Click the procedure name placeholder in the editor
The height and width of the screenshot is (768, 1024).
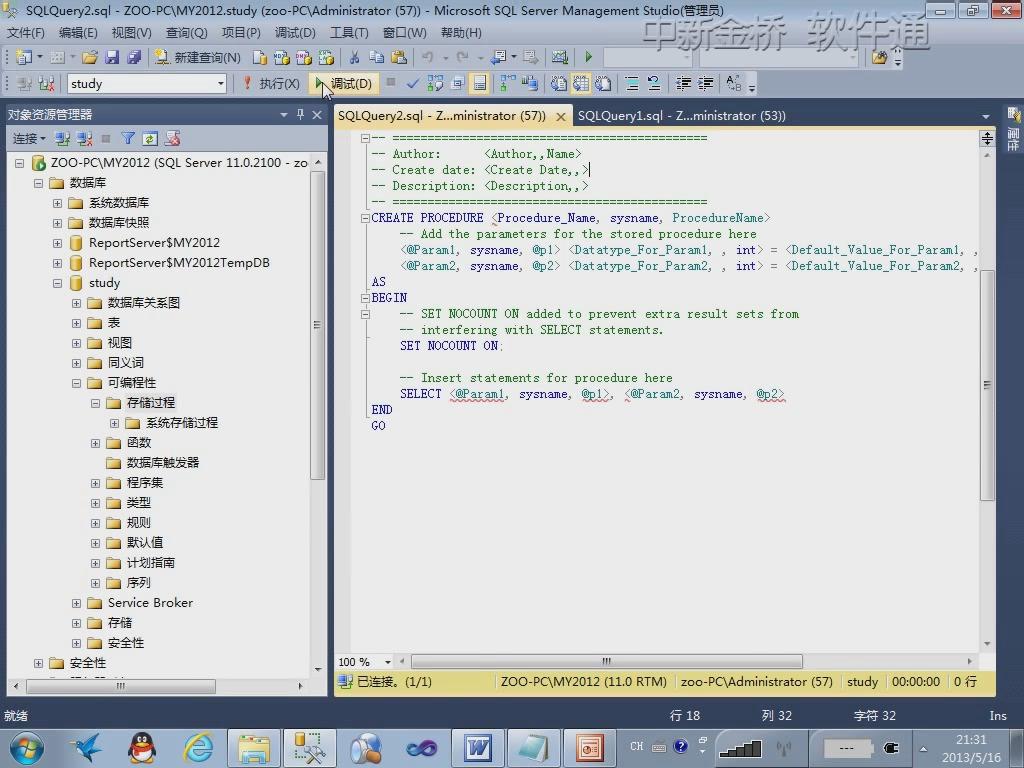[x=631, y=218]
